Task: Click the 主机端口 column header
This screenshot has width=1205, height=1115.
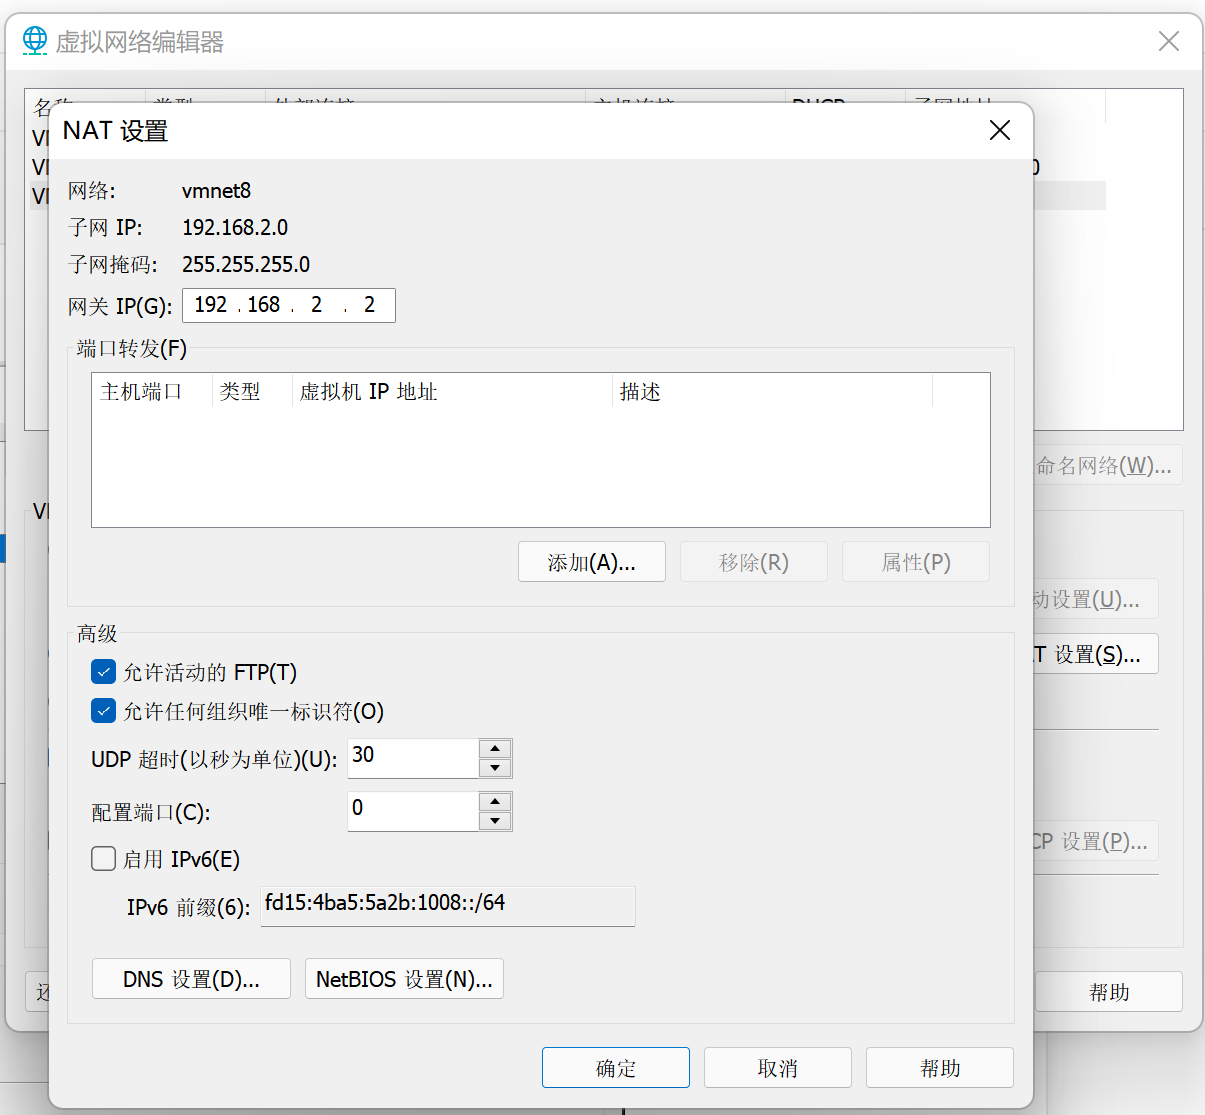Action: (152, 391)
